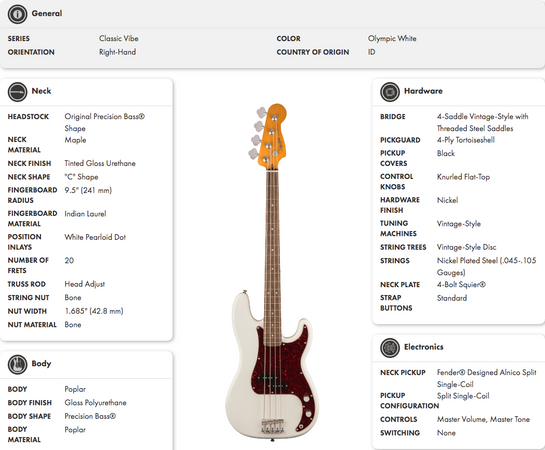Click the BODY row value 'Poplar'
The height and width of the screenshot is (450, 545).
click(75, 389)
